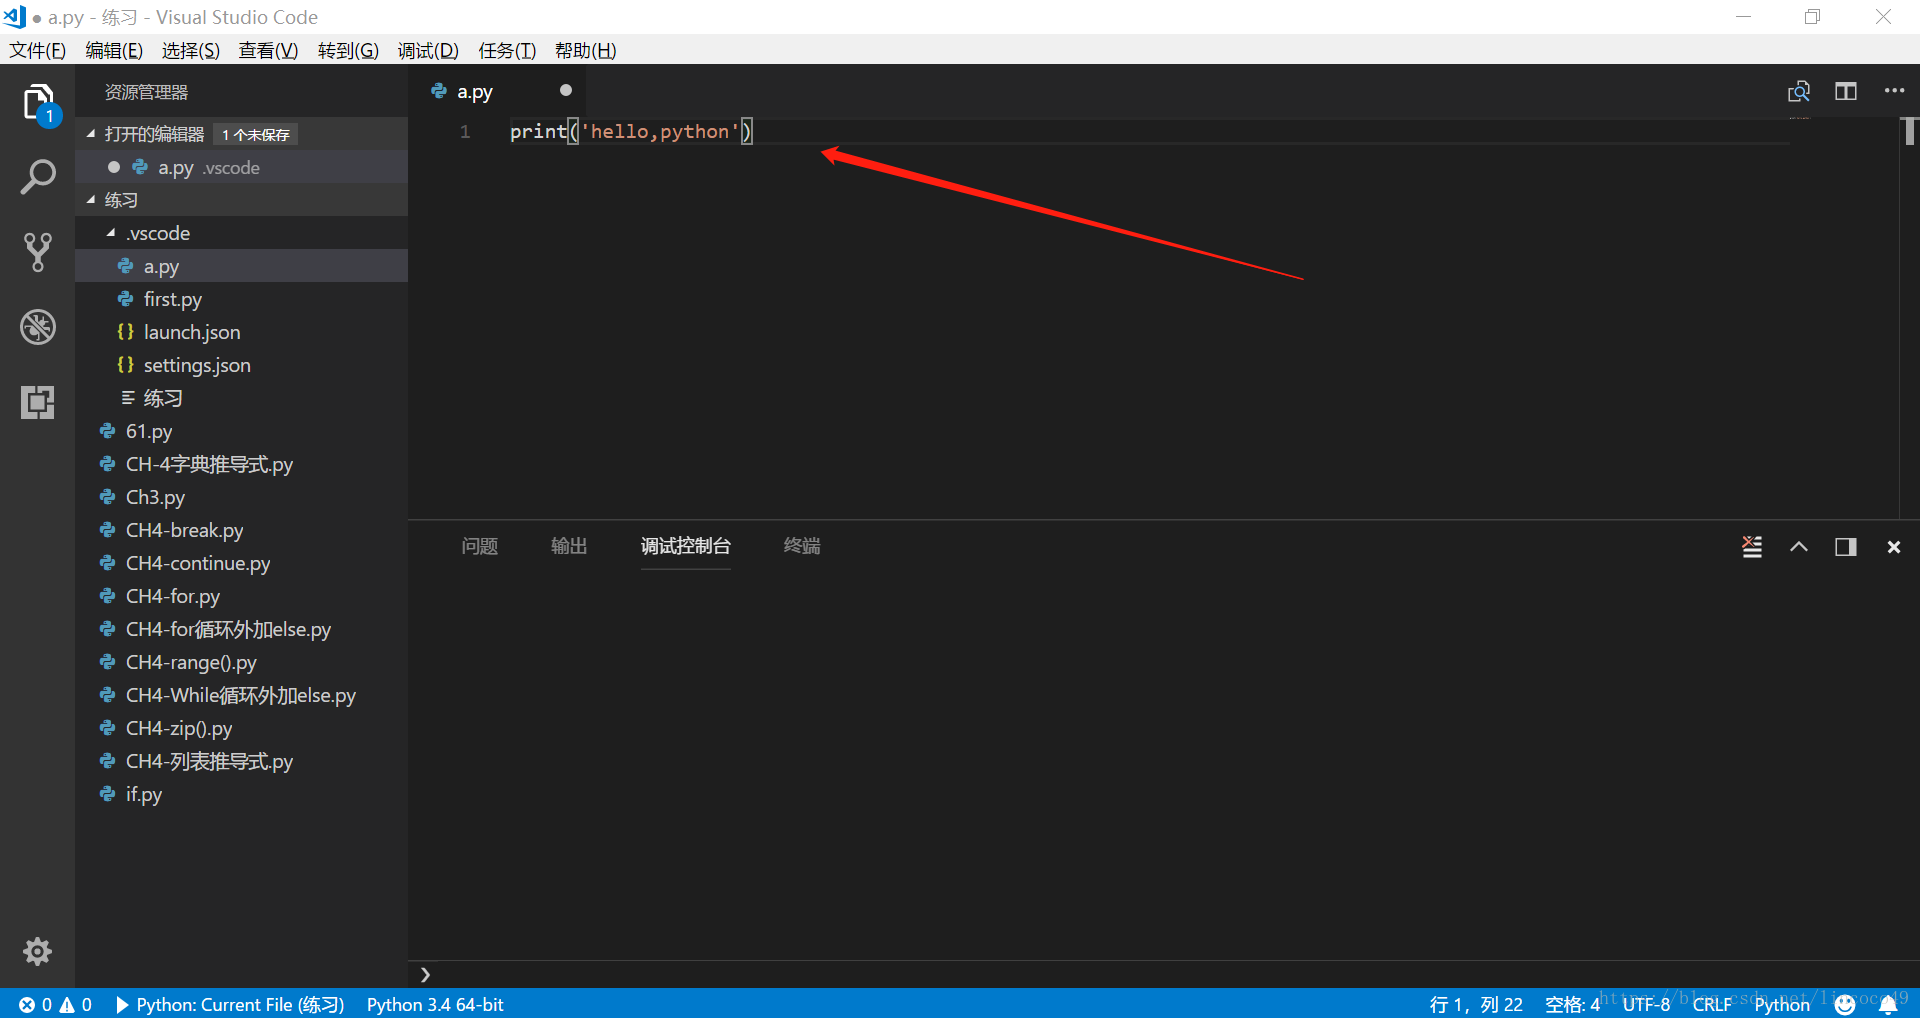Move the panel to the right side

1846,546
